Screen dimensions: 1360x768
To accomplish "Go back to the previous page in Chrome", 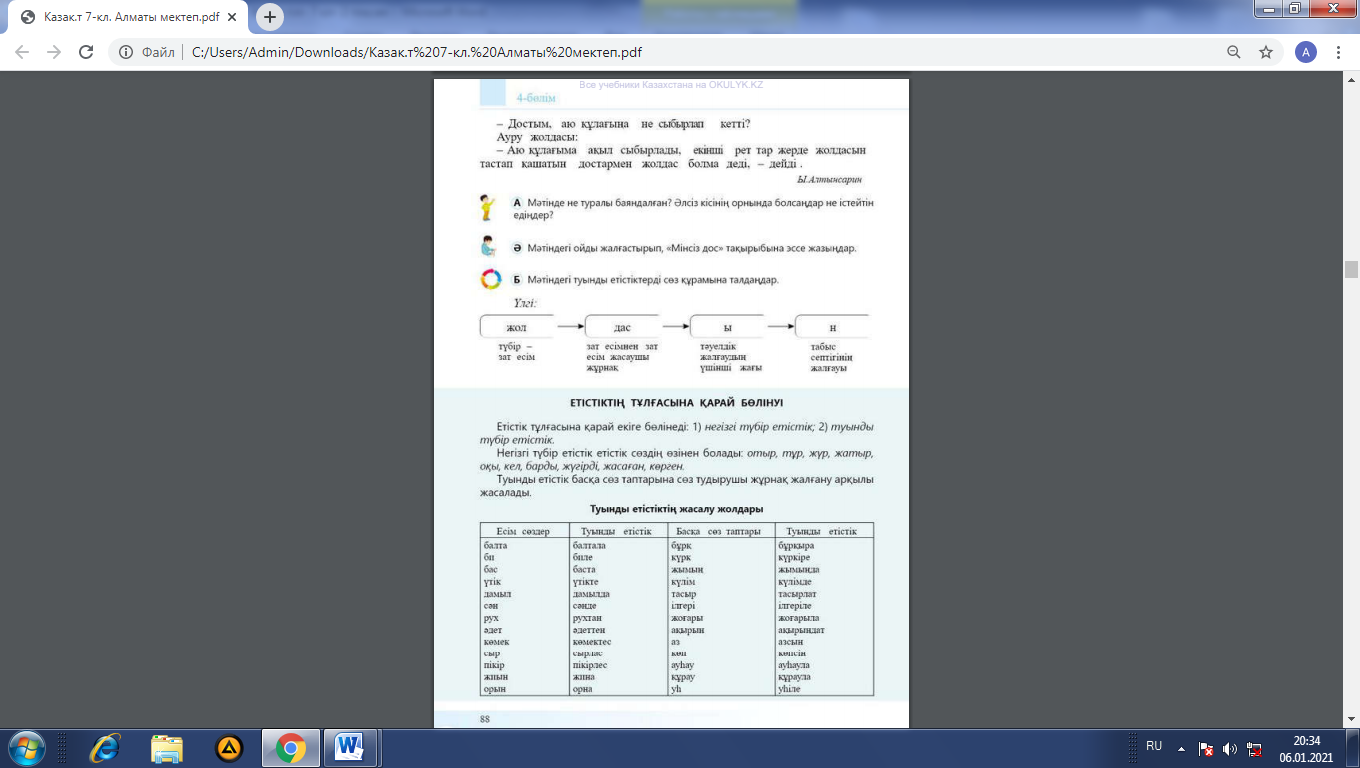I will coord(22,52).
